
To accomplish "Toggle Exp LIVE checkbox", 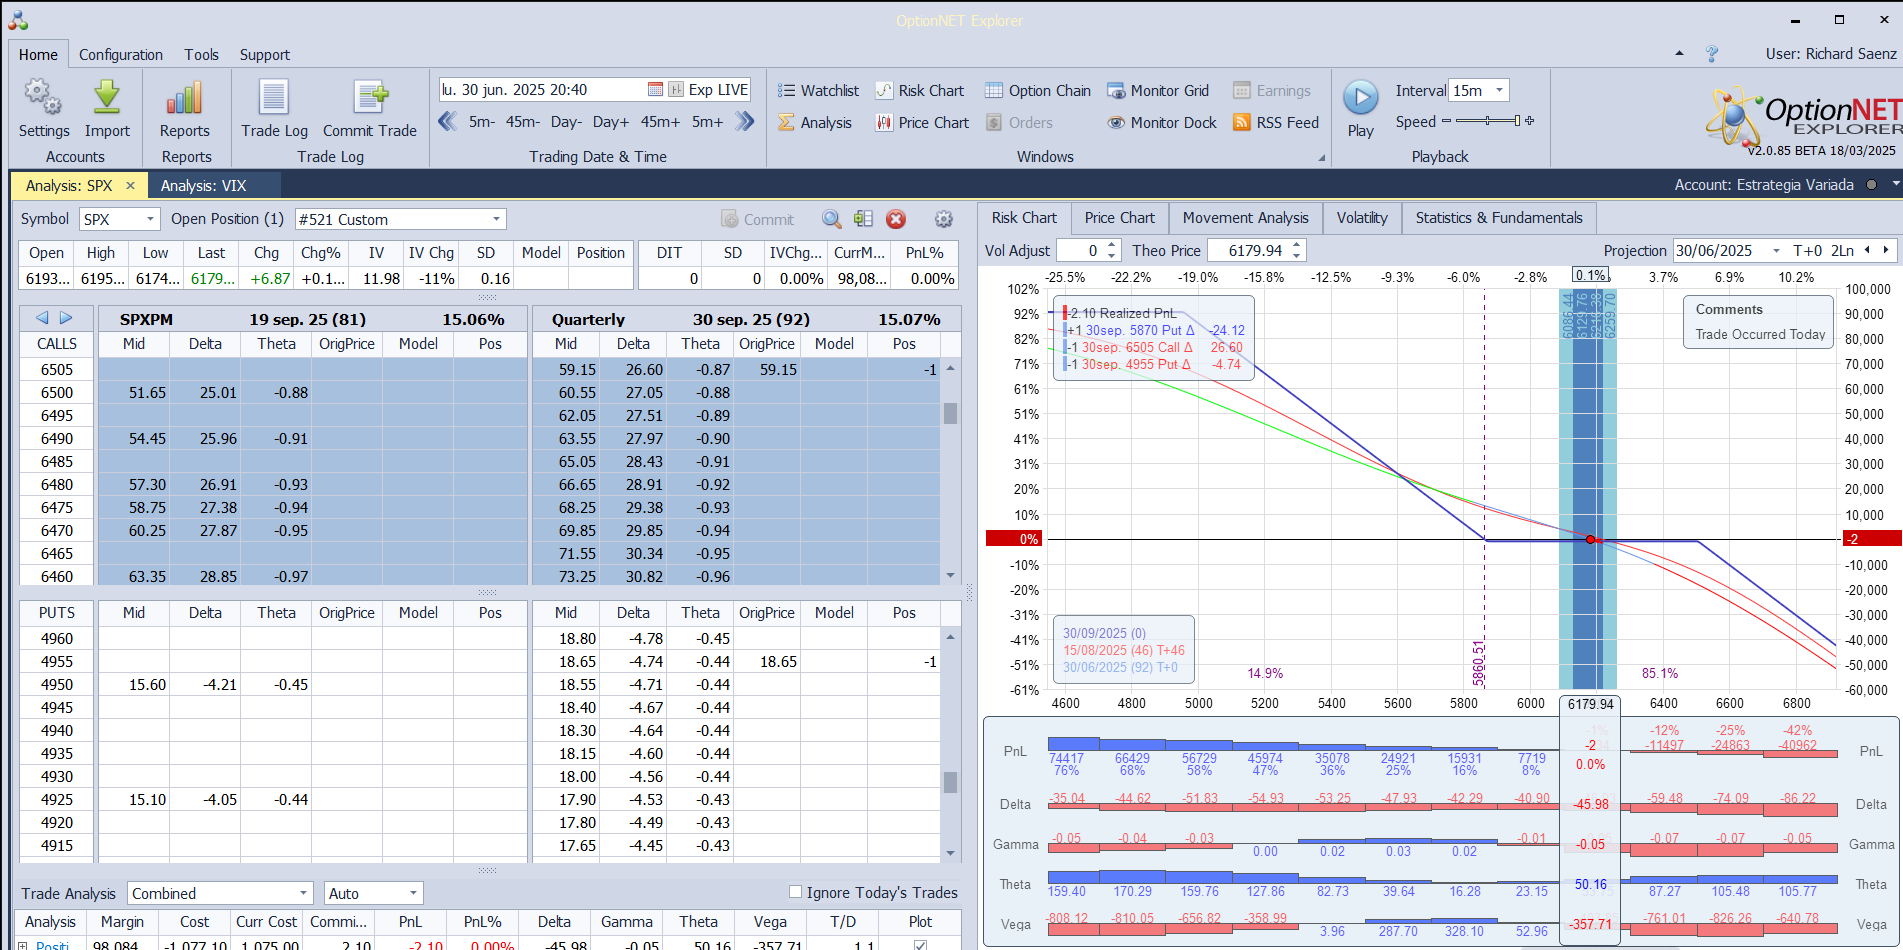I will point(677,90).
